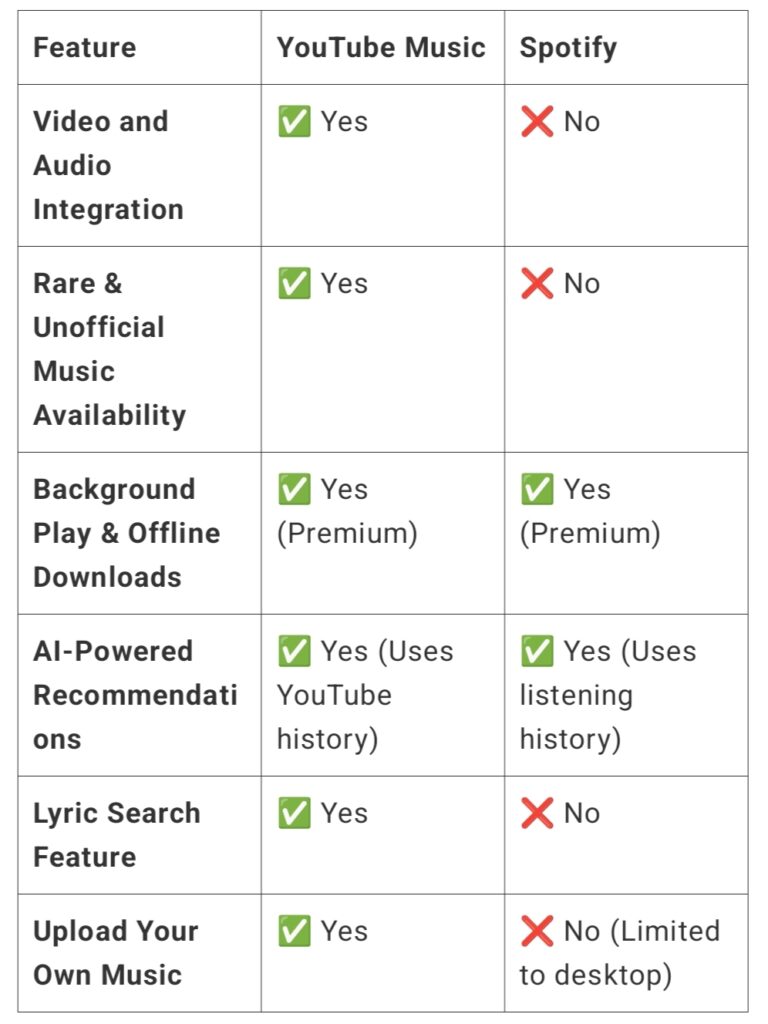This screenshot has height=1024, width=768.
Task: Click red X in Video and Audio Integration row
Action: [x=537, y=121]
